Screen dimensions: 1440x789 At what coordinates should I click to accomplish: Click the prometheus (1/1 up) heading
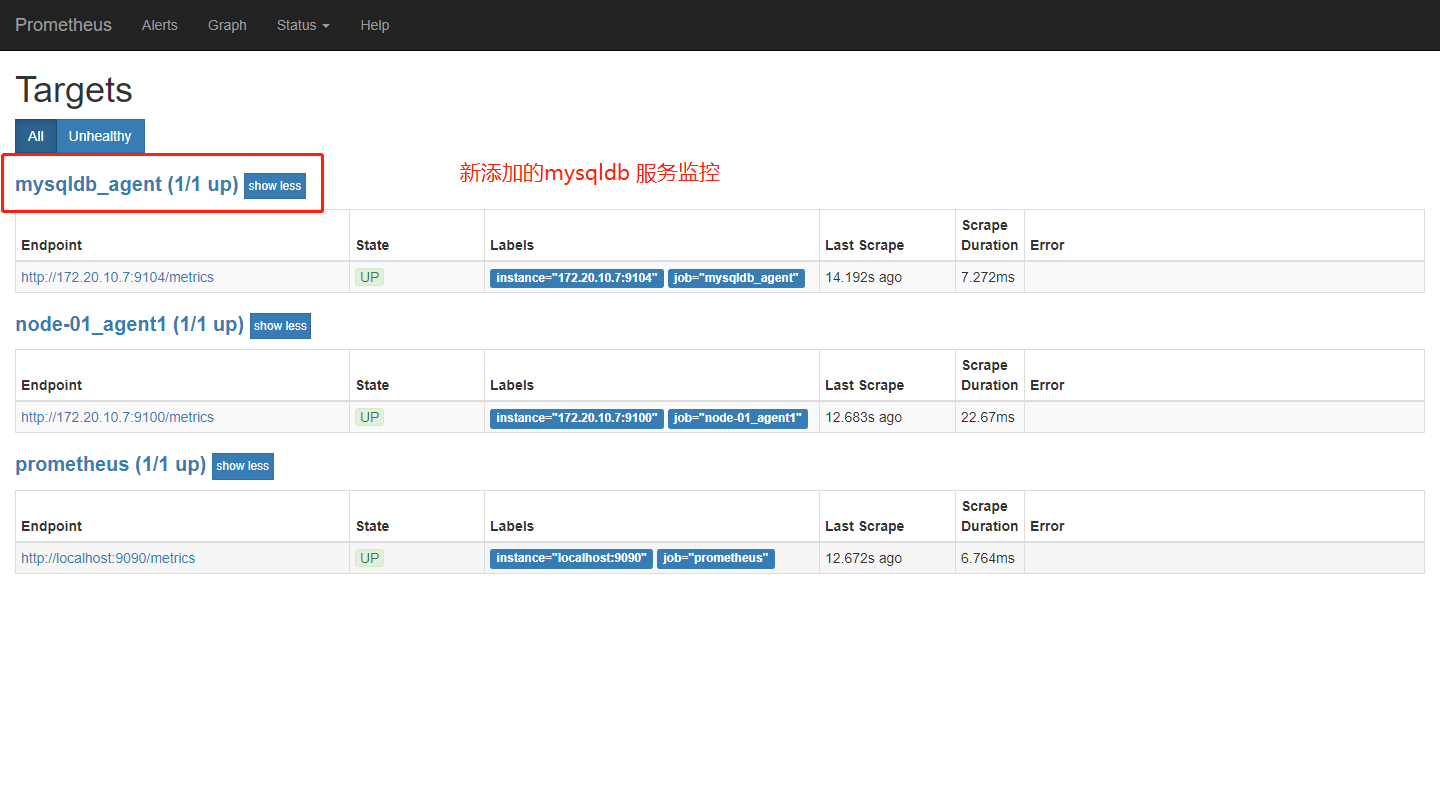coord(111,464)
